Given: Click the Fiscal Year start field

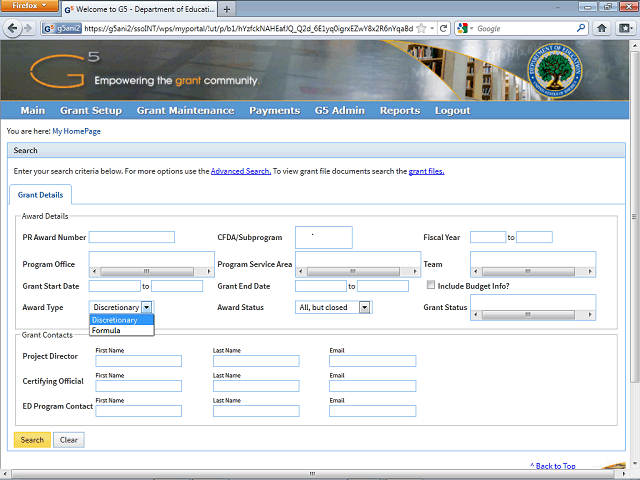Looking at the screenshot, I should point(488,237).
